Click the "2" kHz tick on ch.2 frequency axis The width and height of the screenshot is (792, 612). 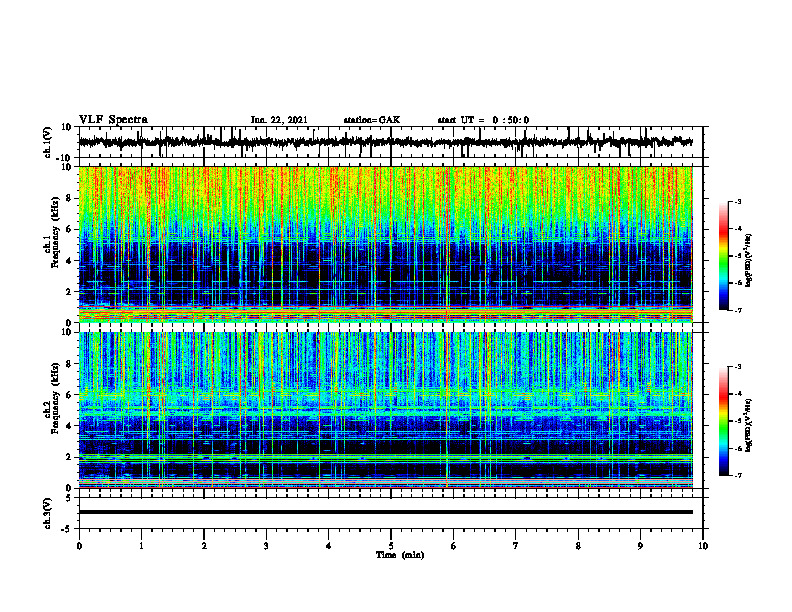point(69,457)
